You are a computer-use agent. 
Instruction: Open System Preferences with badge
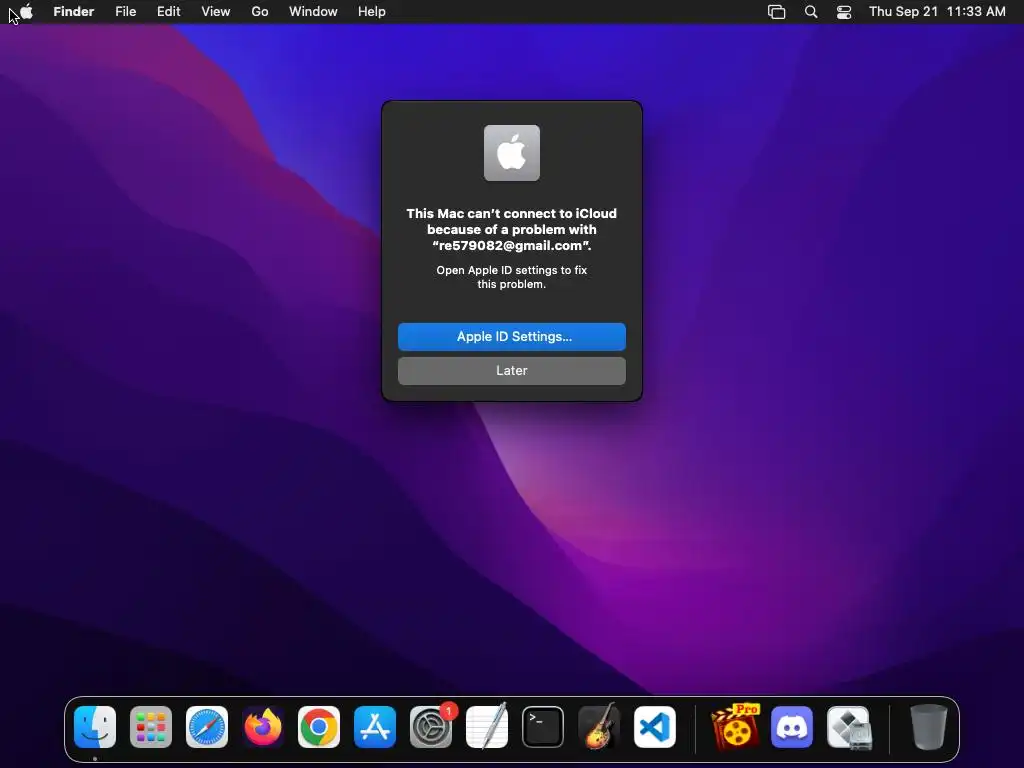click(x=431, y=727)
